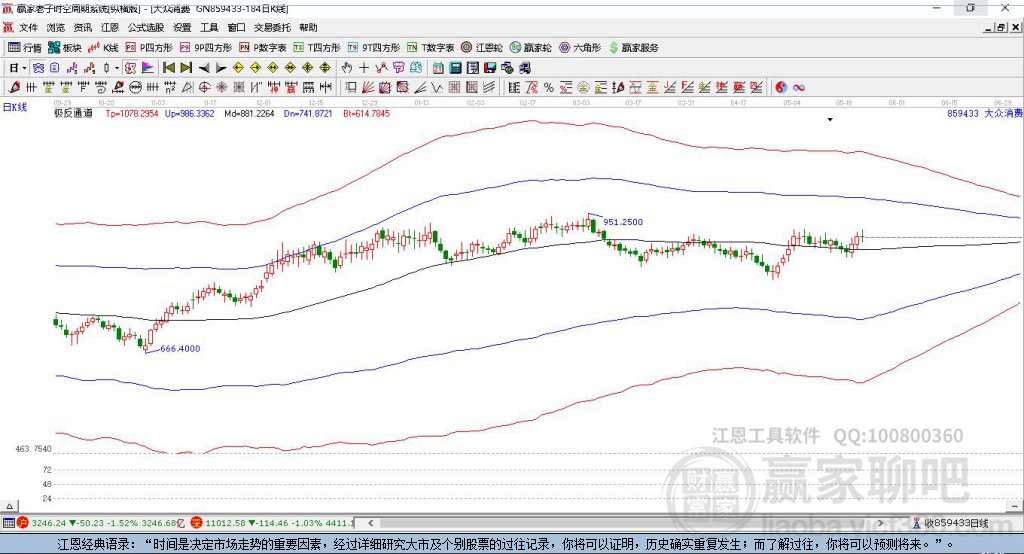This screenshot has height=554, width=1024.
Task: Open the 行情 market quotes view
Action: pos(25,48)
